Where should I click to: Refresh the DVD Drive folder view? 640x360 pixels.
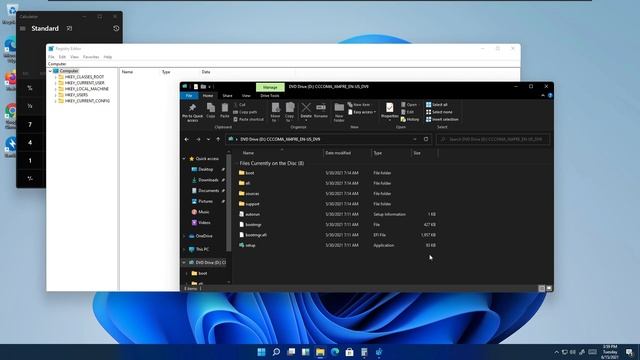tap(426, 139)
